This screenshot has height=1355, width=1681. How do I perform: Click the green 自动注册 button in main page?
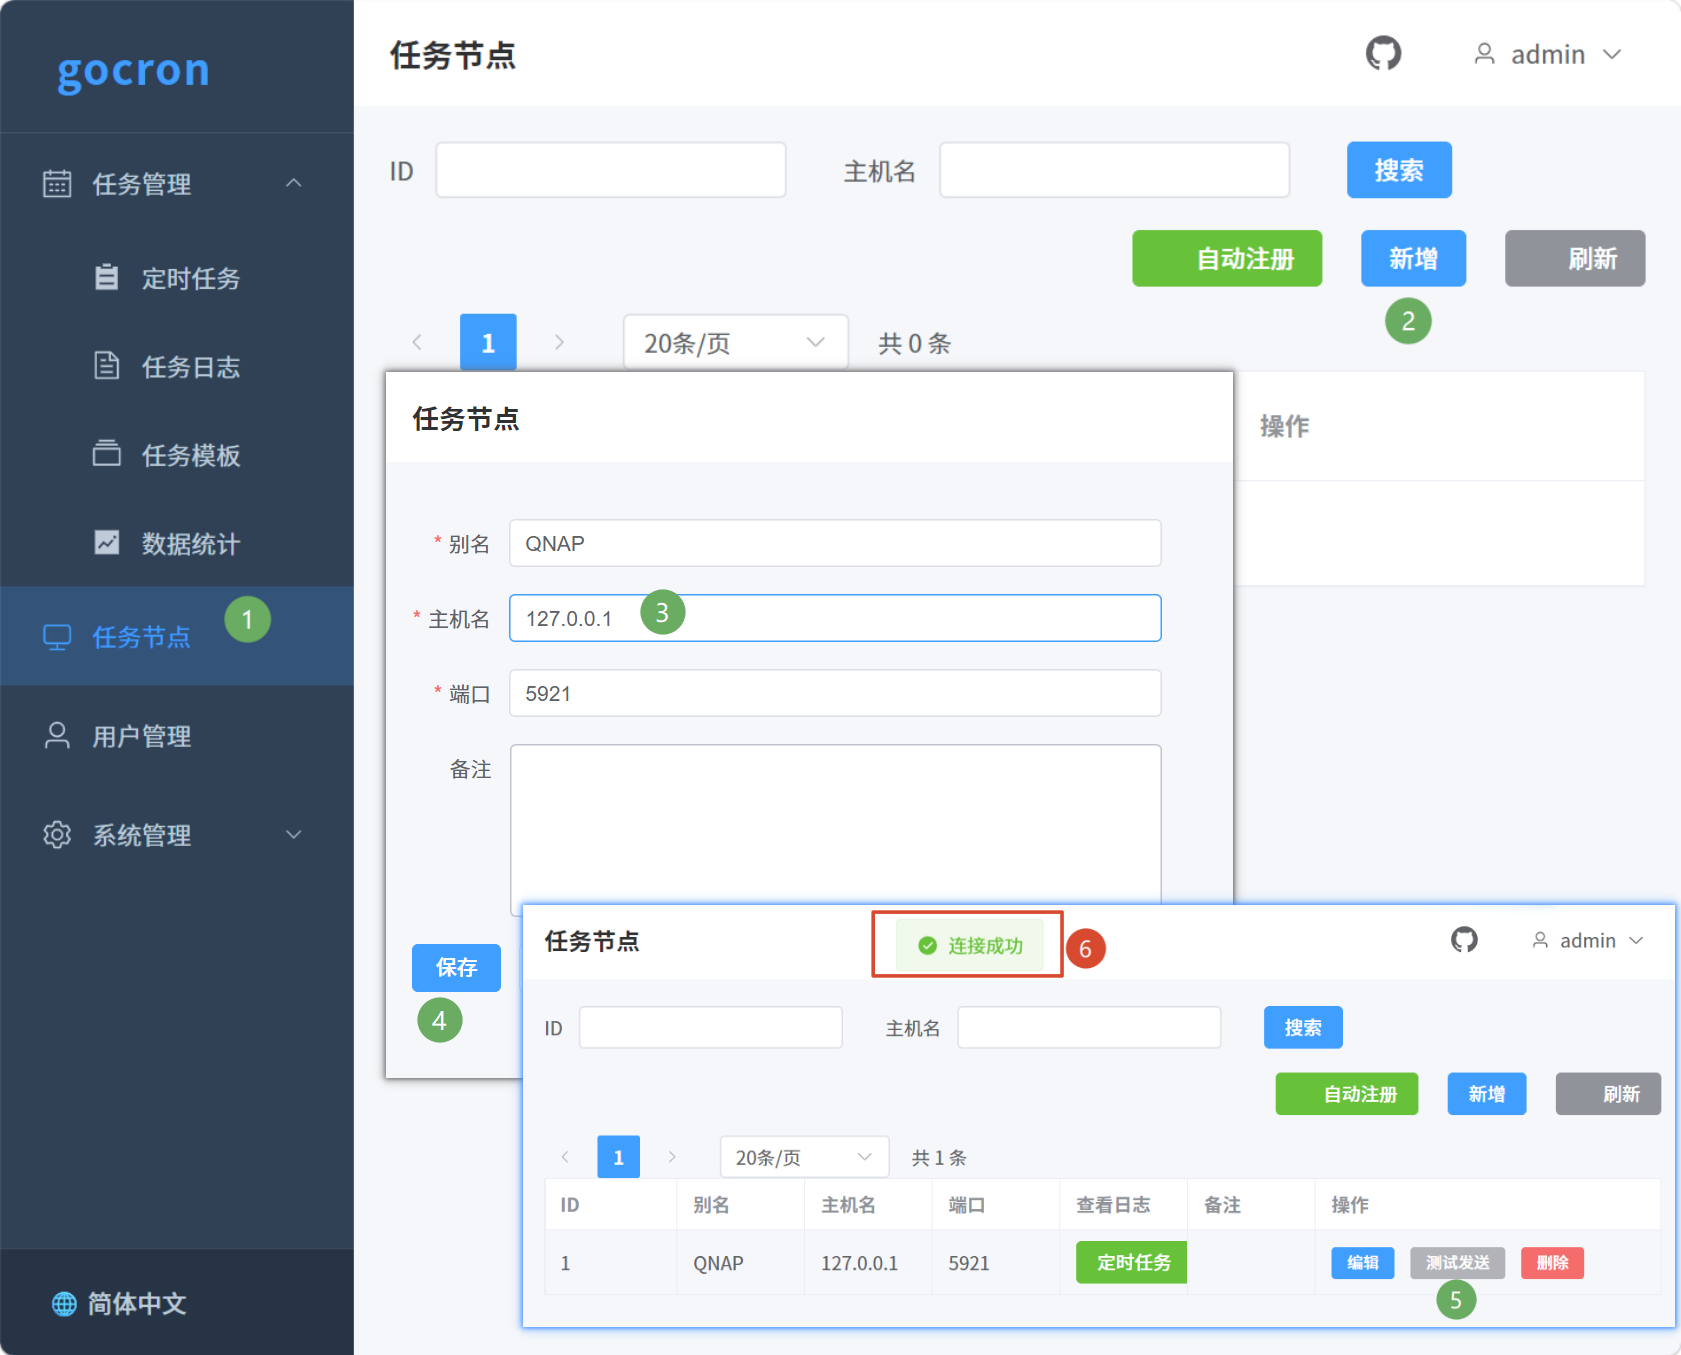click(1227, 259)
